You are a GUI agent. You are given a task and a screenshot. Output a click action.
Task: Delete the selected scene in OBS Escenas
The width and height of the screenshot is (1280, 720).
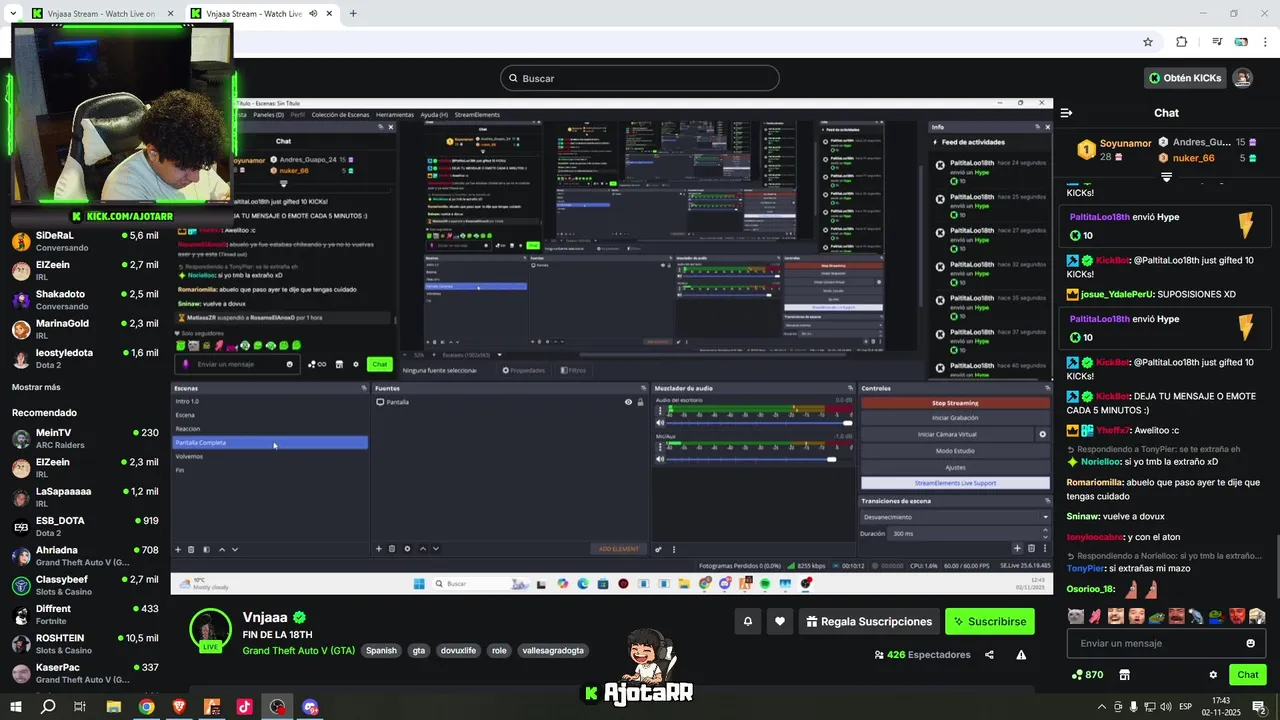192,549
